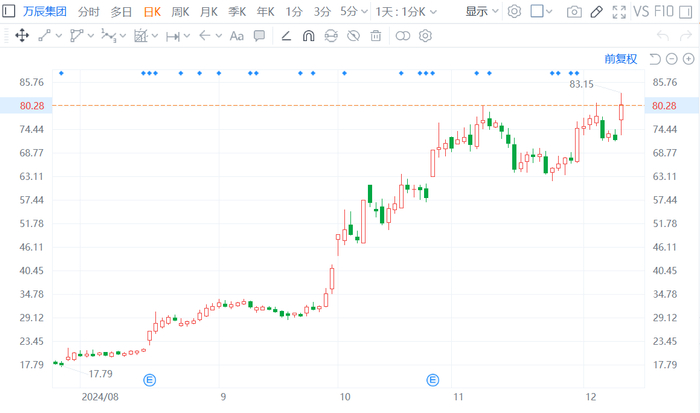700x413 pixels.
Task: Switch to the 分时 intraday tab
Action: (89, 12)
